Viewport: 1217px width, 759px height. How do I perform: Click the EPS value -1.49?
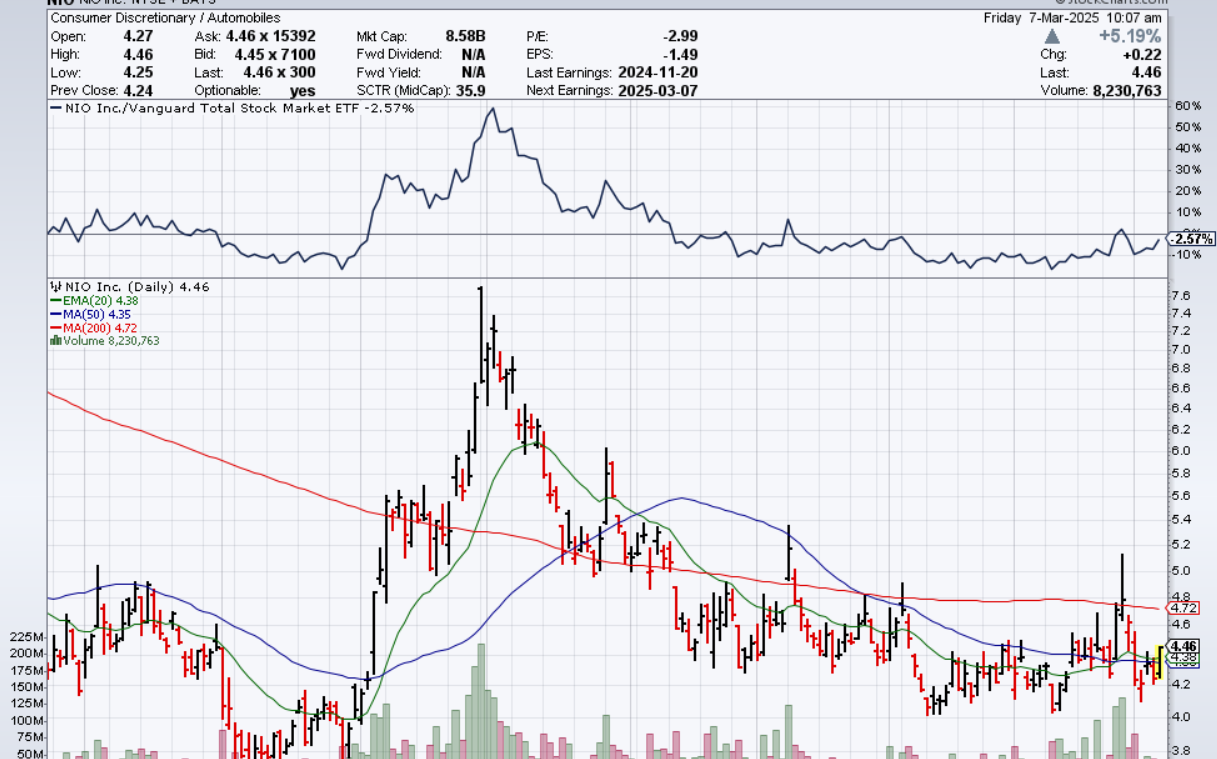681,54
